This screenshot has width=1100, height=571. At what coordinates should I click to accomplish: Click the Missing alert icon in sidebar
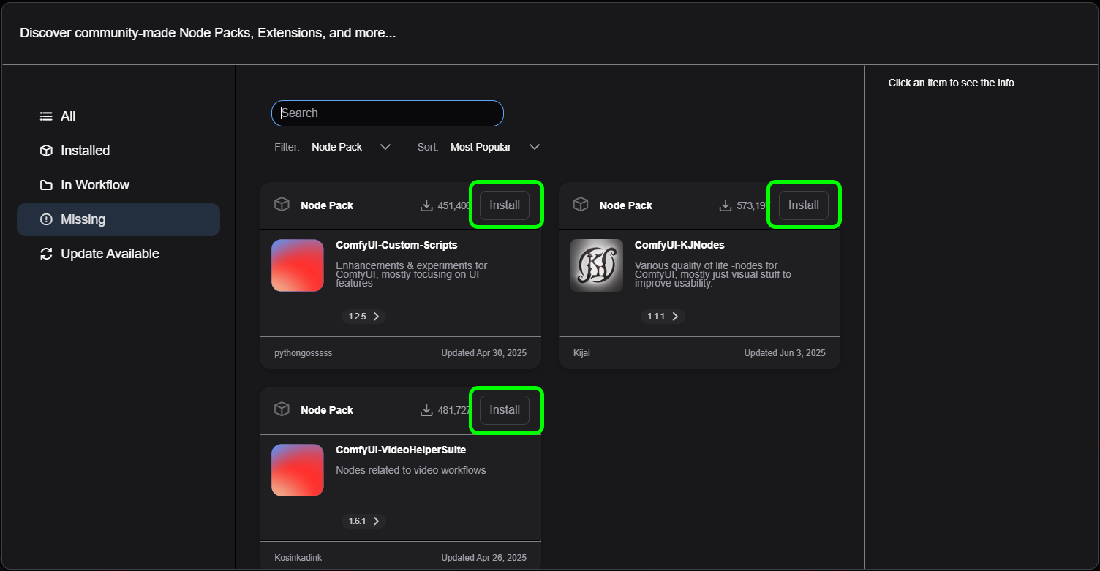click(x=46, y=220)
